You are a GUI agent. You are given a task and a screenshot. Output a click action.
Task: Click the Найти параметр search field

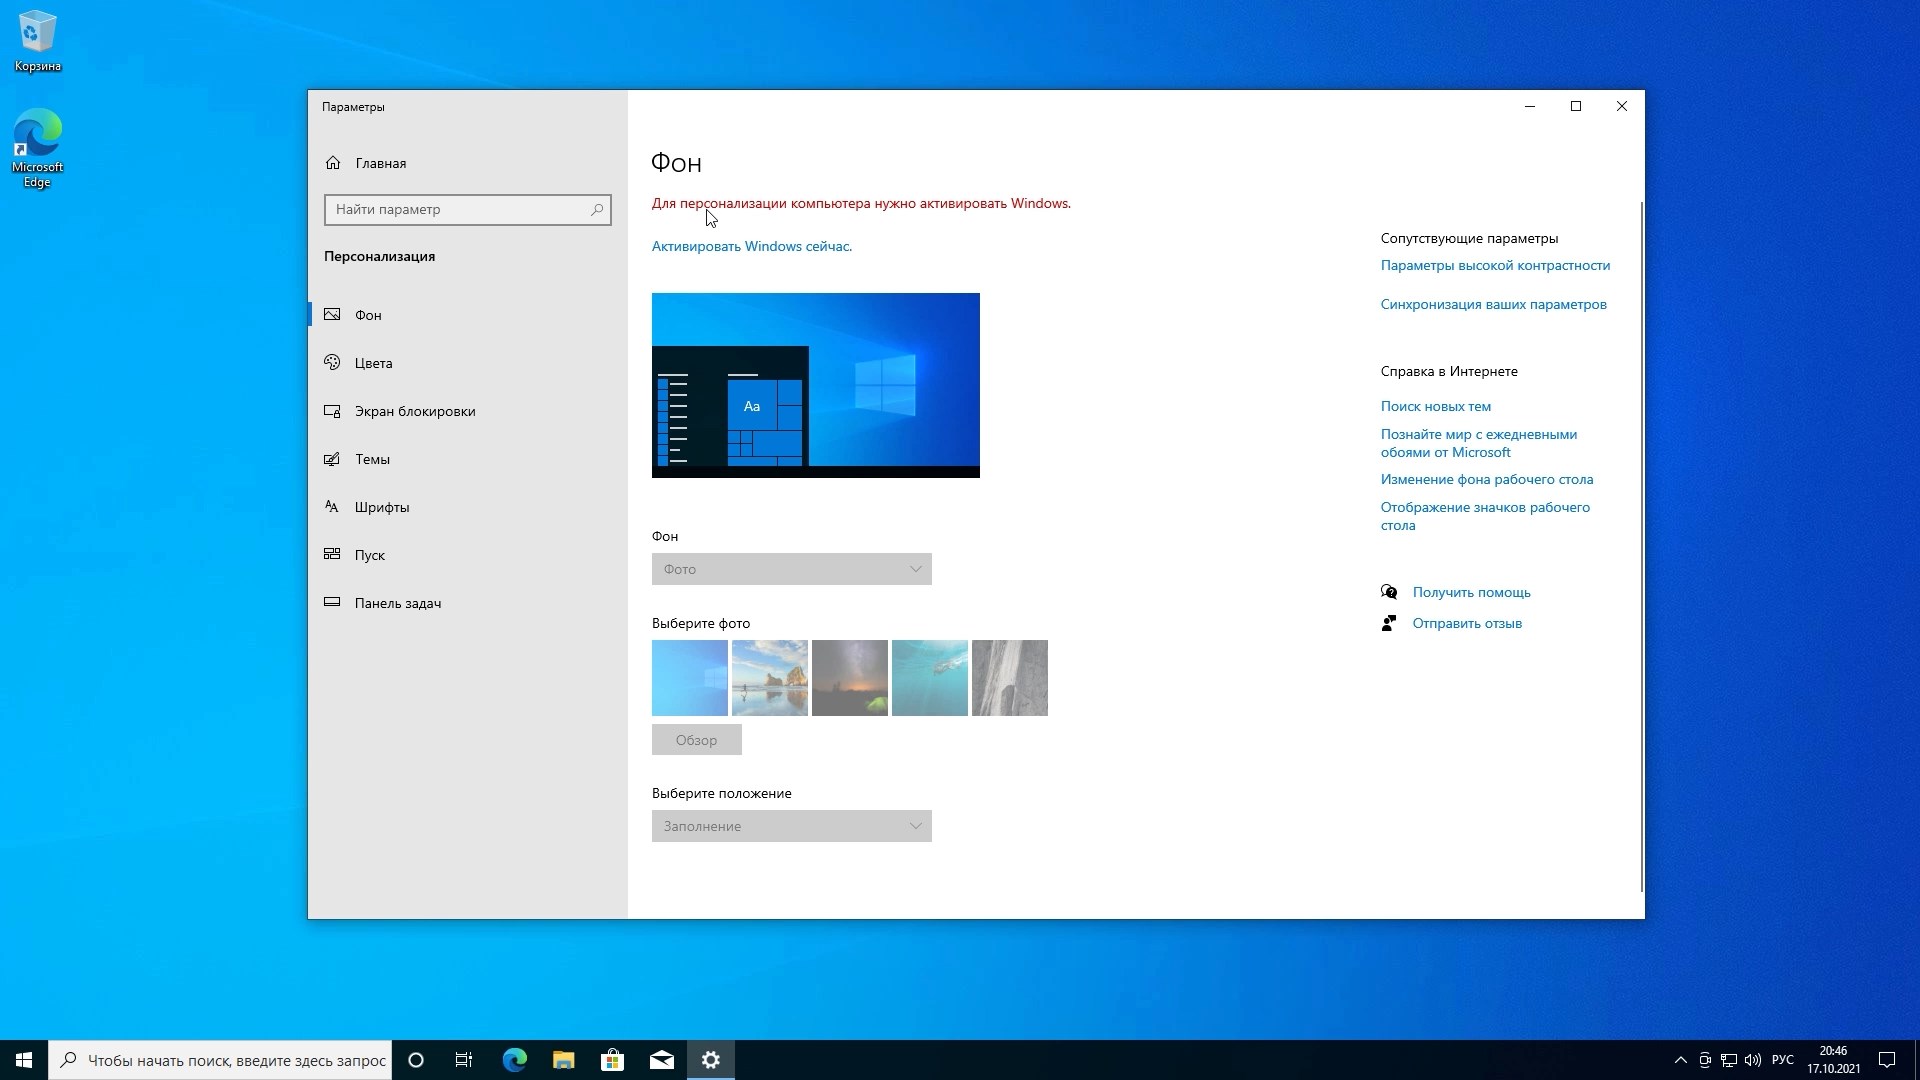pos(455,210)
